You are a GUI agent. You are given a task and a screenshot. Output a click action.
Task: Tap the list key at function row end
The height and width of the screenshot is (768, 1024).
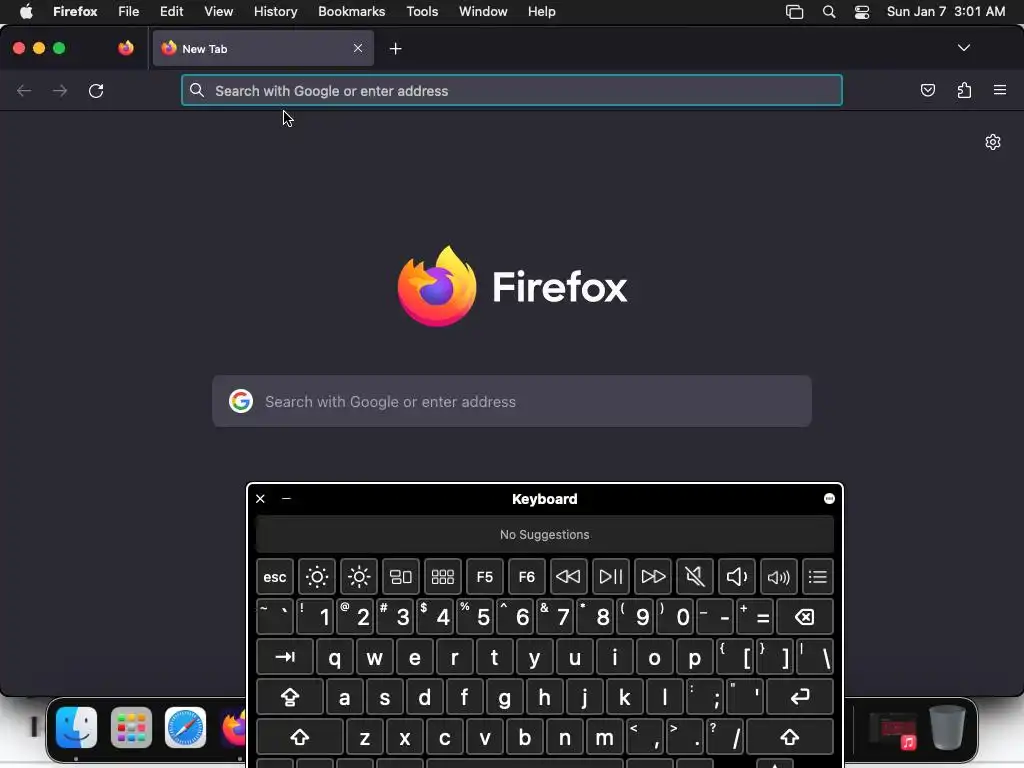(x=818, y=577)
